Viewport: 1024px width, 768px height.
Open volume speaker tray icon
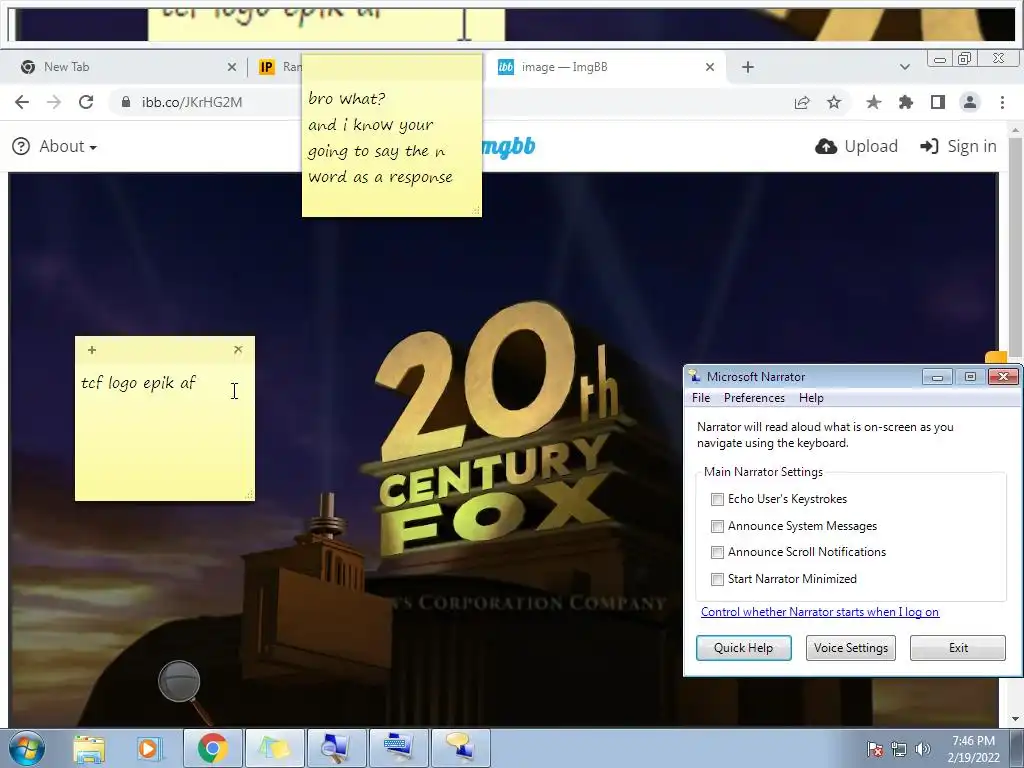click(x=923, y=749)
